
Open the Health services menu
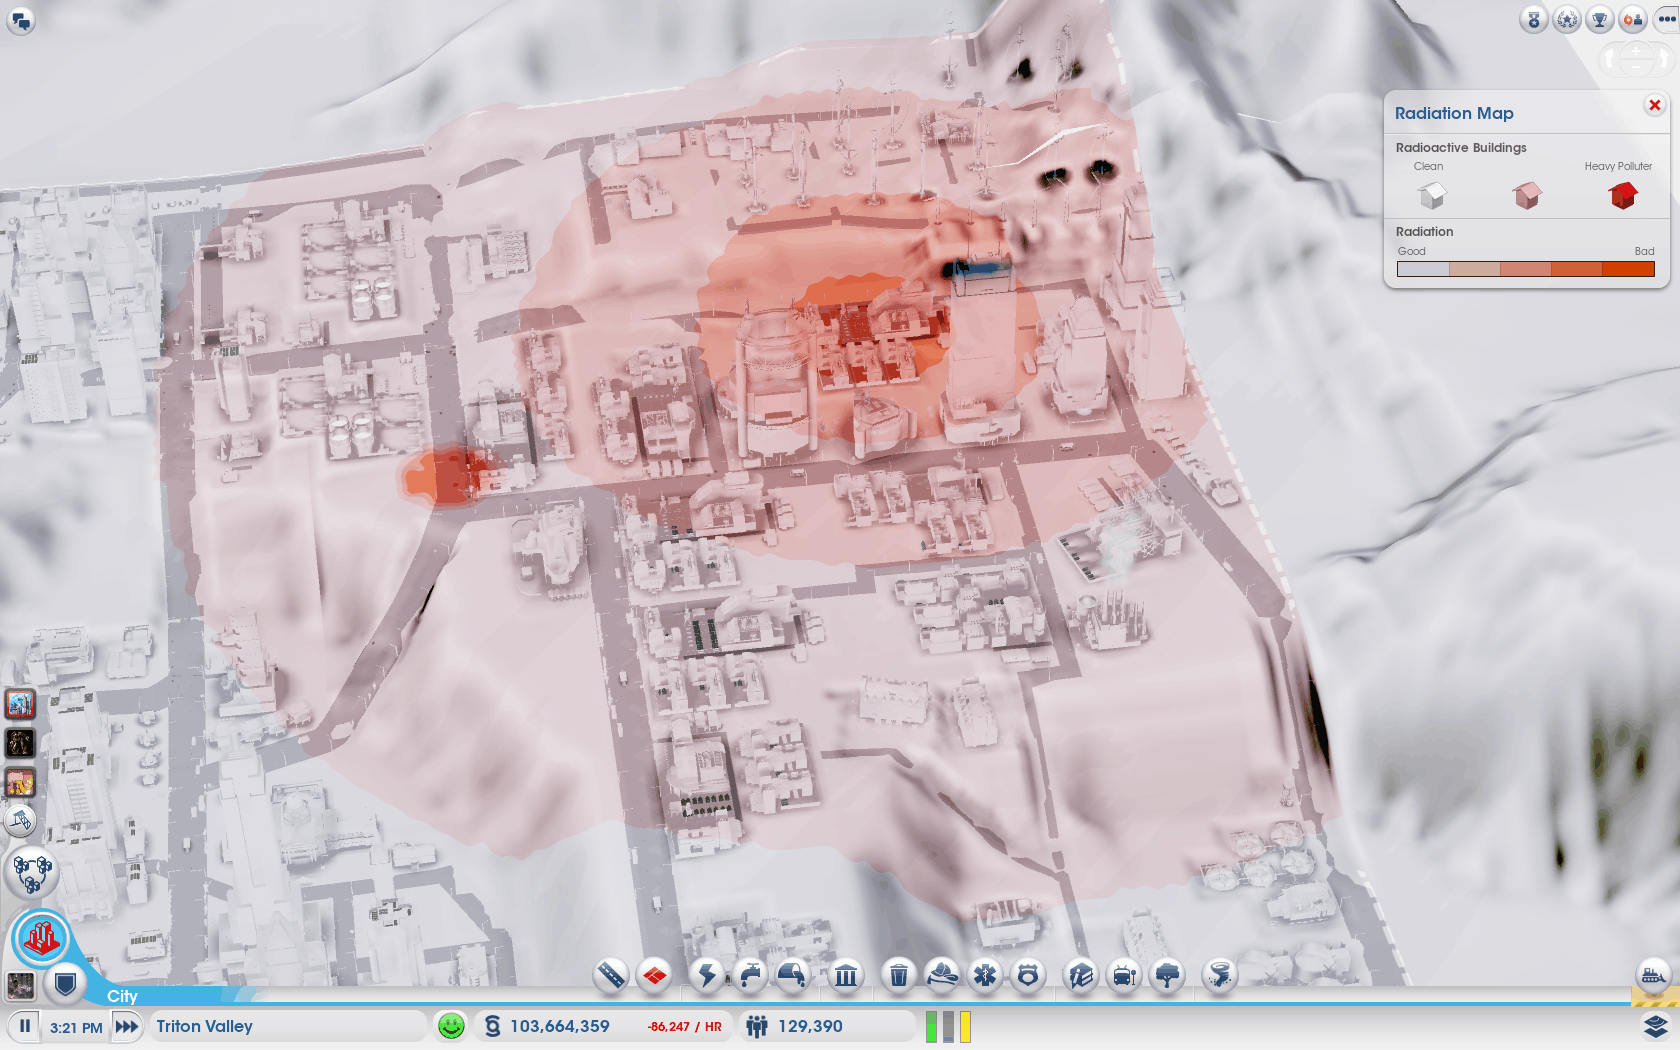[x=985, y=974]
